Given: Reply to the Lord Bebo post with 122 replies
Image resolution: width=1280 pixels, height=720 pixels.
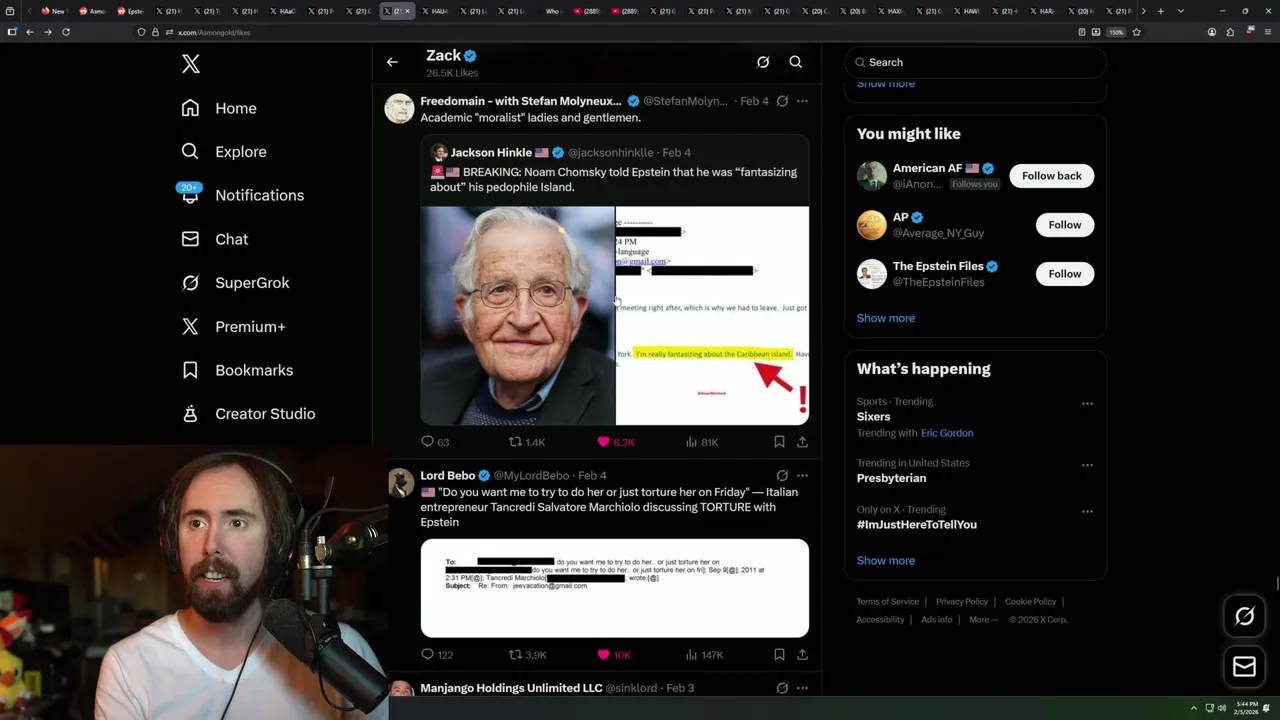Looking at the screenshot, I should click(x=437, y=655).
